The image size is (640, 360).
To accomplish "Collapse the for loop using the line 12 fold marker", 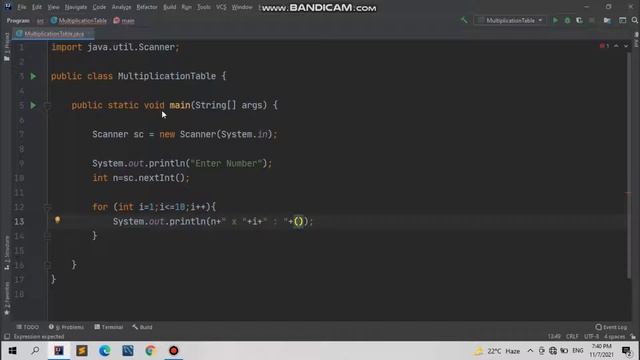I will (x=47, y=207).
